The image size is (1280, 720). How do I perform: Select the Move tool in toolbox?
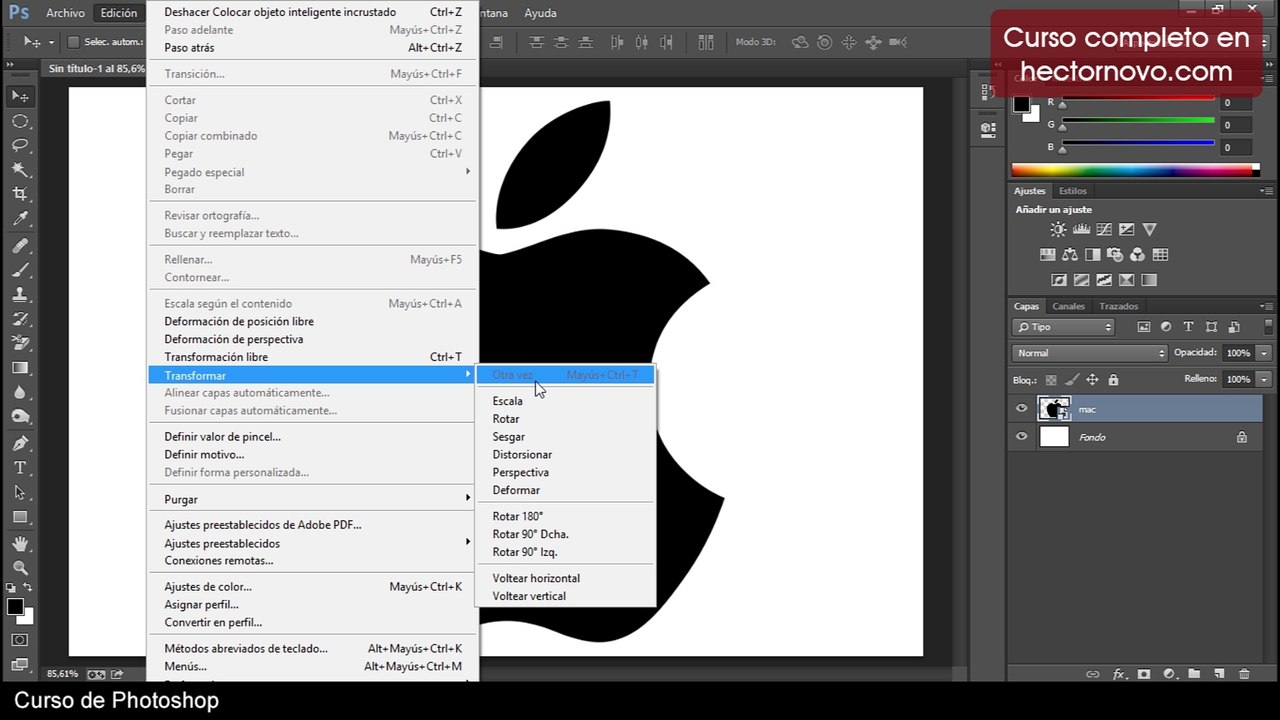coord(20,96)
